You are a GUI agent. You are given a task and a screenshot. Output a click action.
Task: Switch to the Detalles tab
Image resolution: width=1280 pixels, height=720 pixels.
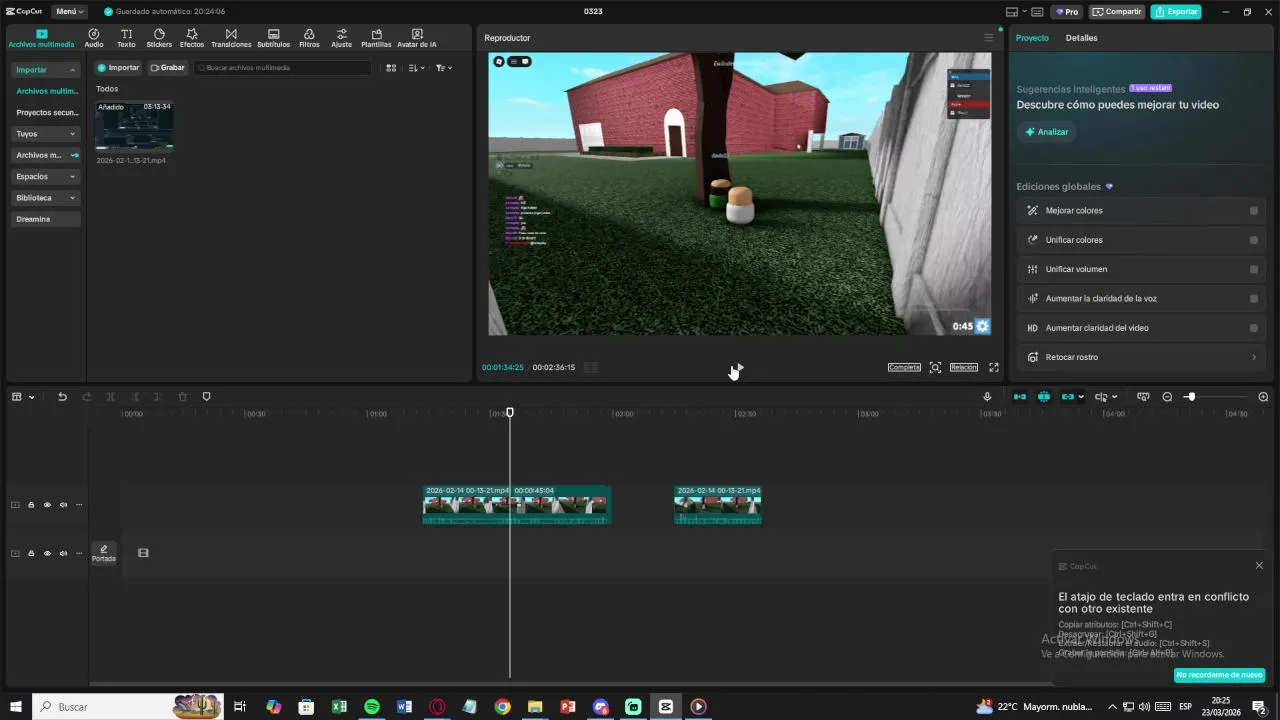pos(1081,38)
